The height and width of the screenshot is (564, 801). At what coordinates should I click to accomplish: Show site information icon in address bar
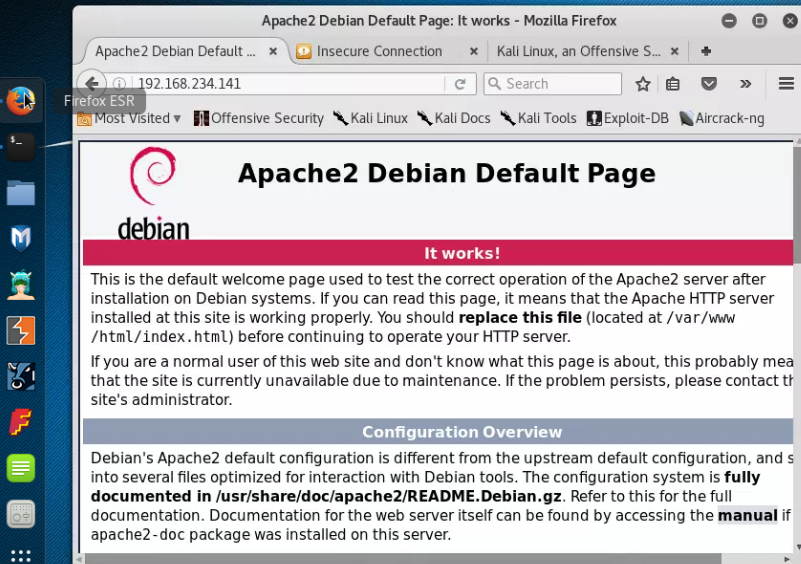coord(119,83)
